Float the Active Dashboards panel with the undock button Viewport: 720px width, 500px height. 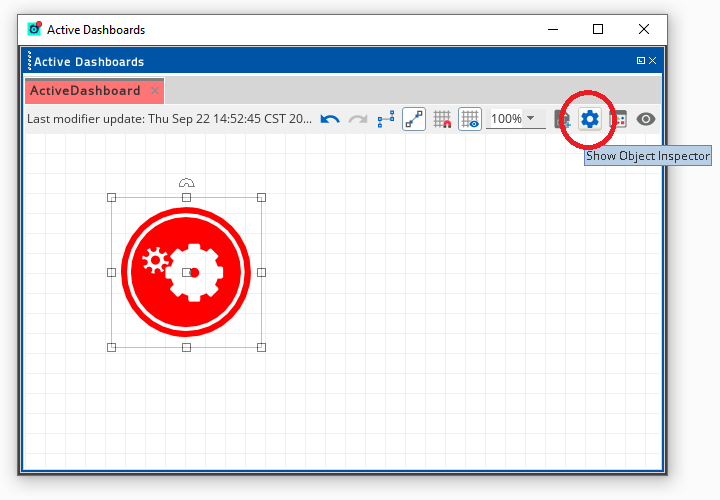point(641,61)
